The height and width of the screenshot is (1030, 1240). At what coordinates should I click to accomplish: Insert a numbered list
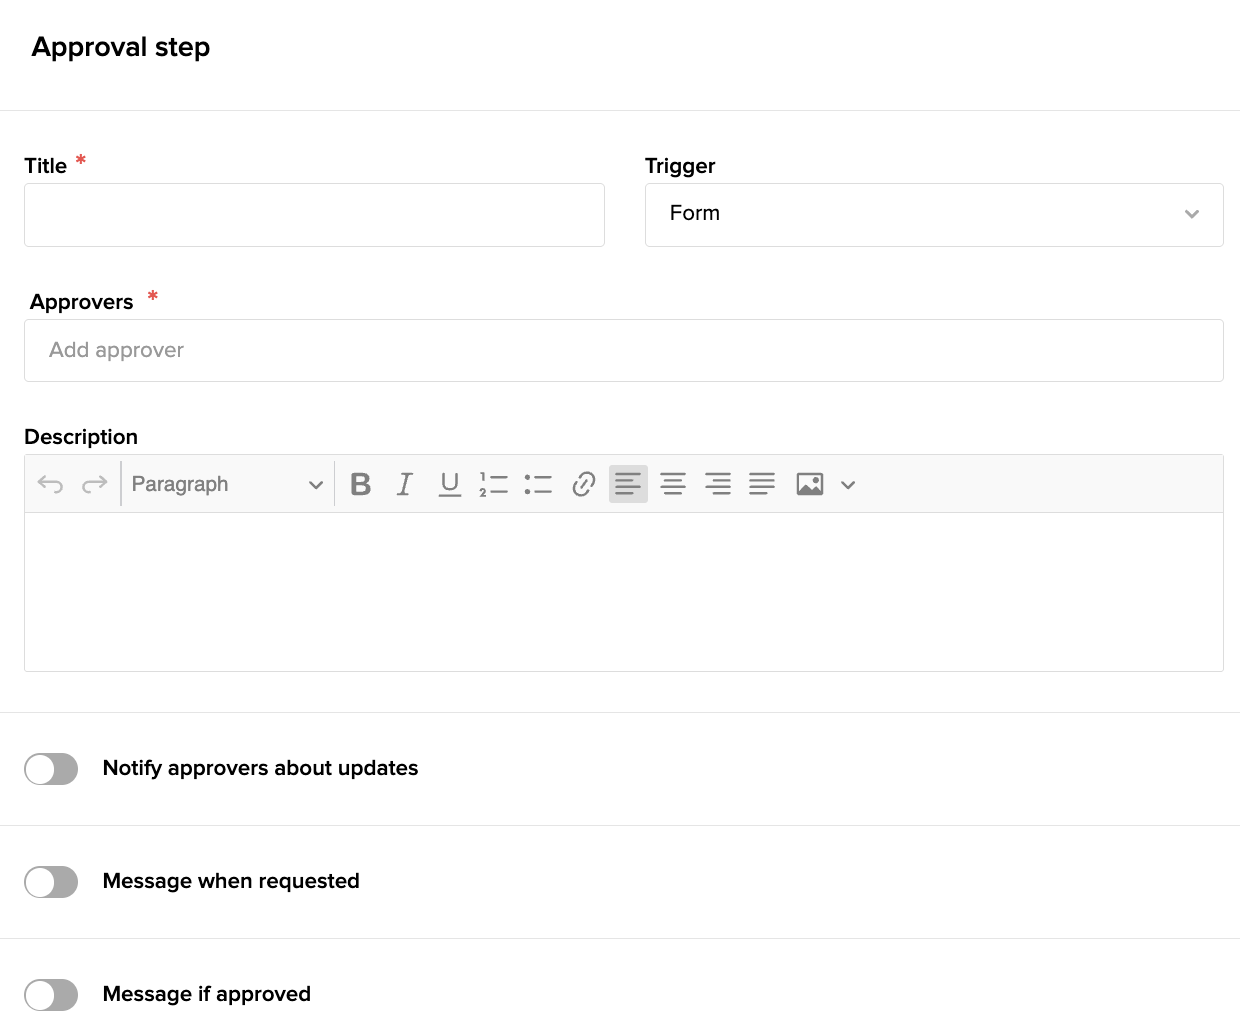tap(494, 484)
